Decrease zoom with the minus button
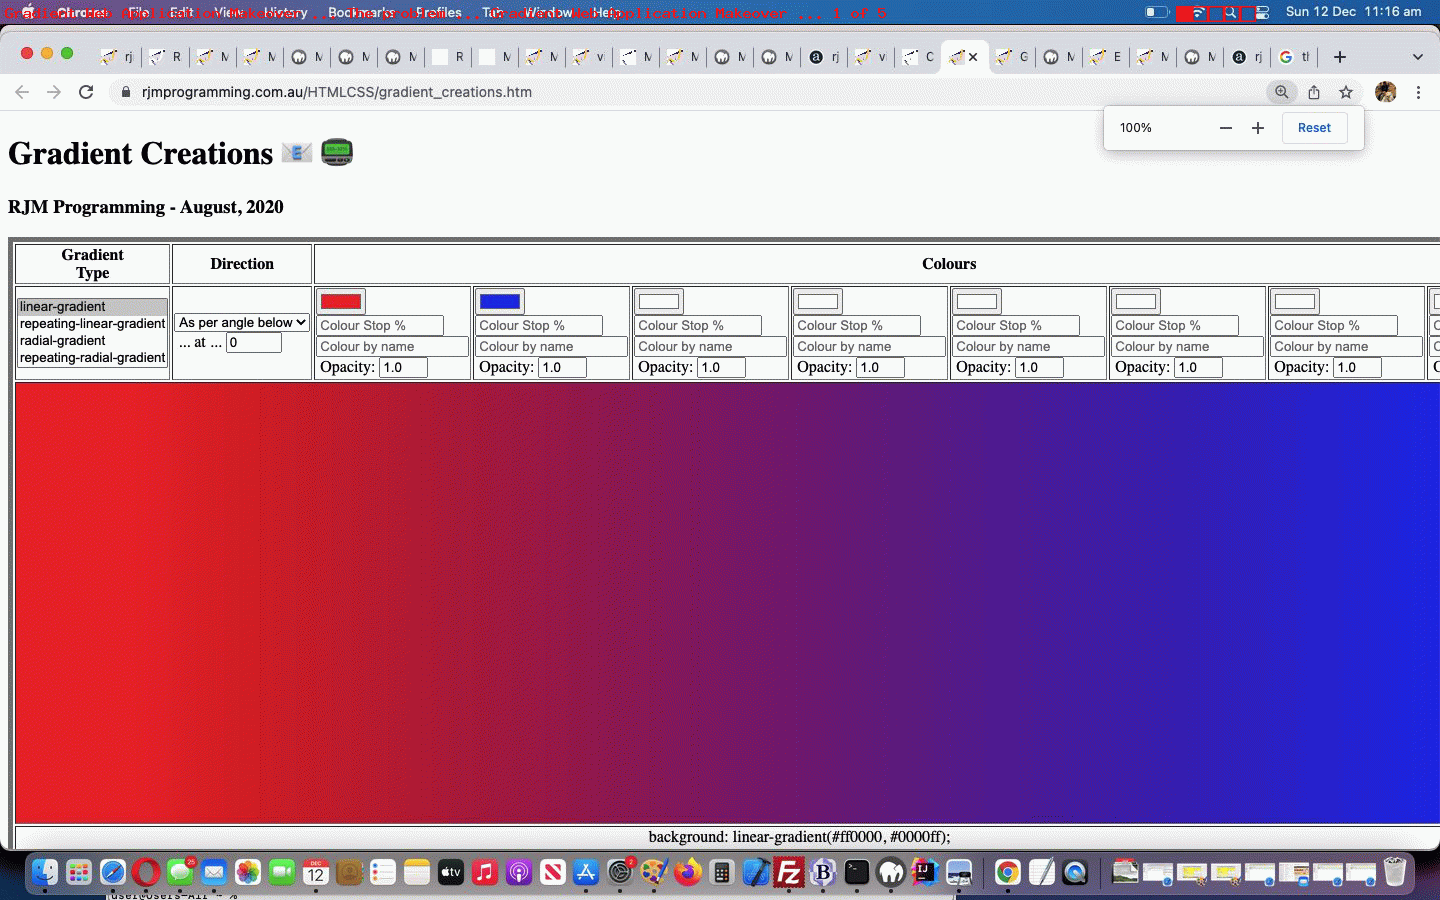1440x900 pixels. 1226,128
